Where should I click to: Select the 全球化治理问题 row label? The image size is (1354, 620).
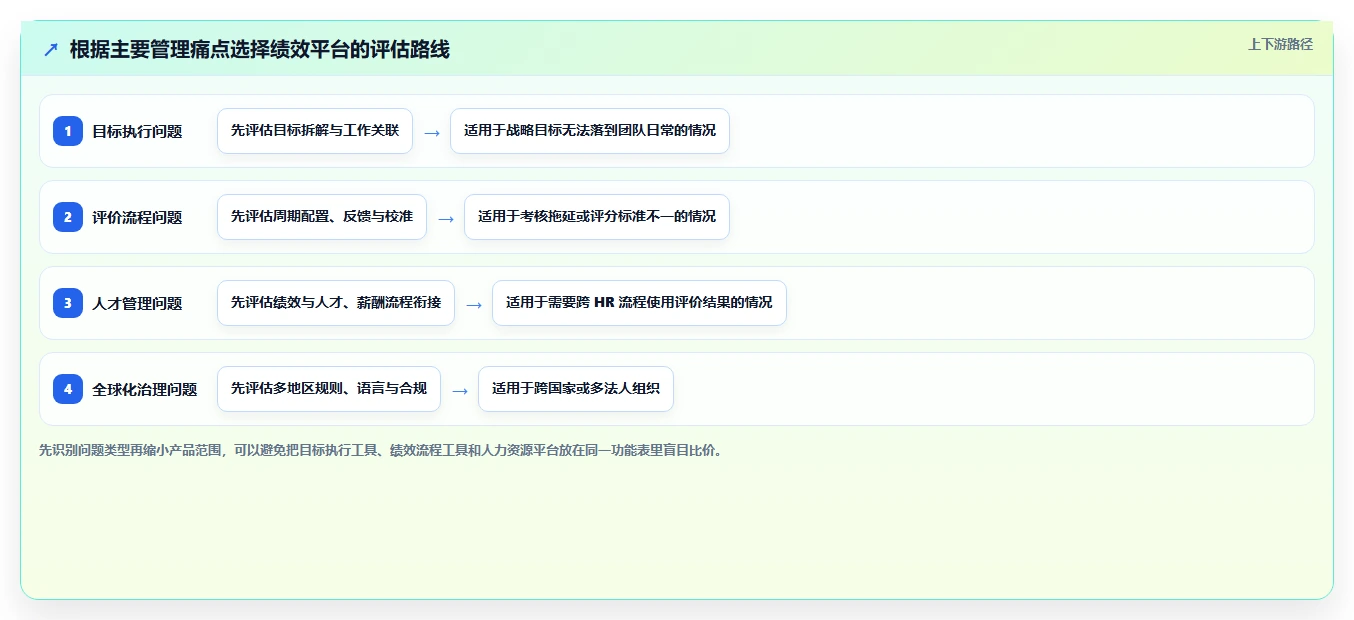pos(145,389)
